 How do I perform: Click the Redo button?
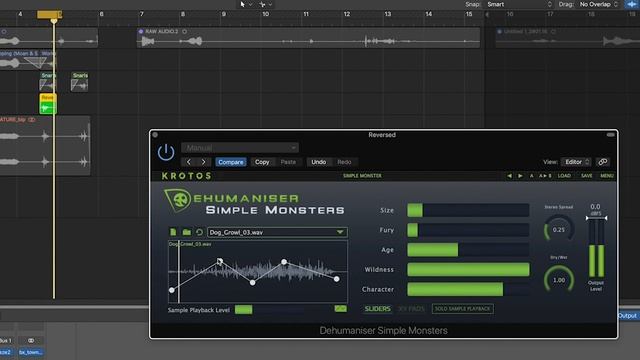(344, 162)
